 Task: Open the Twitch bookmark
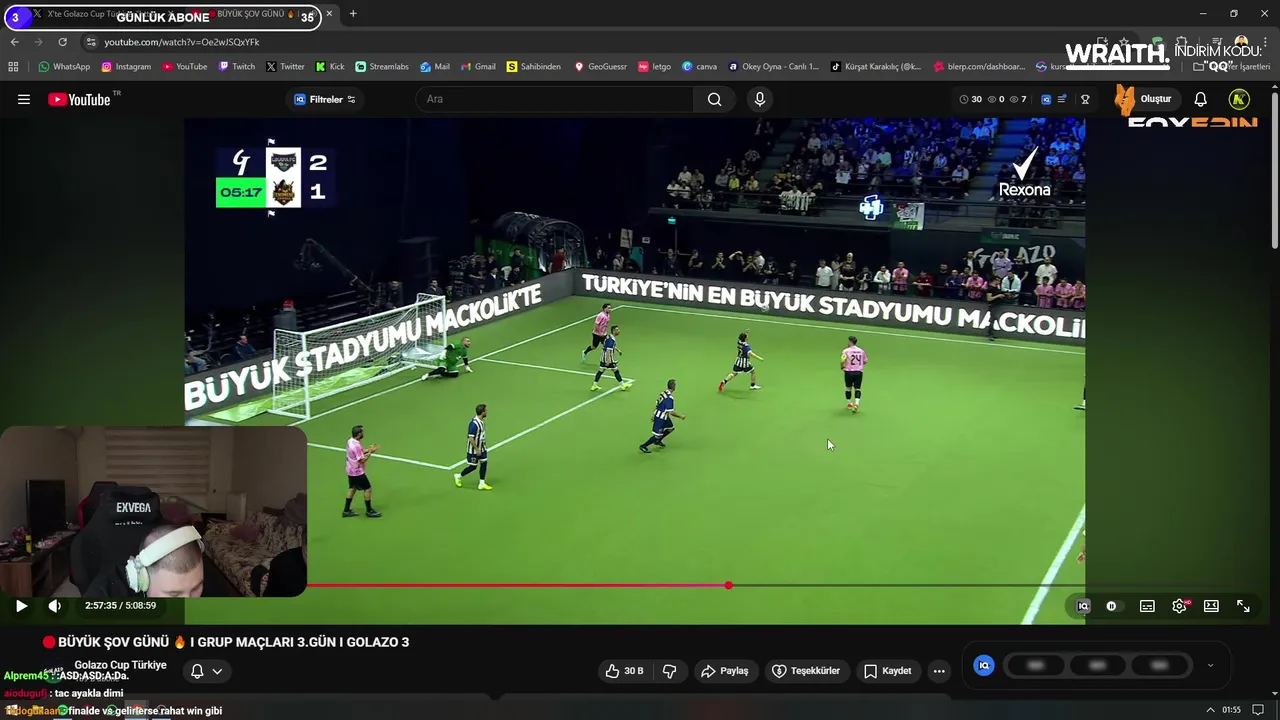point(236,66)
